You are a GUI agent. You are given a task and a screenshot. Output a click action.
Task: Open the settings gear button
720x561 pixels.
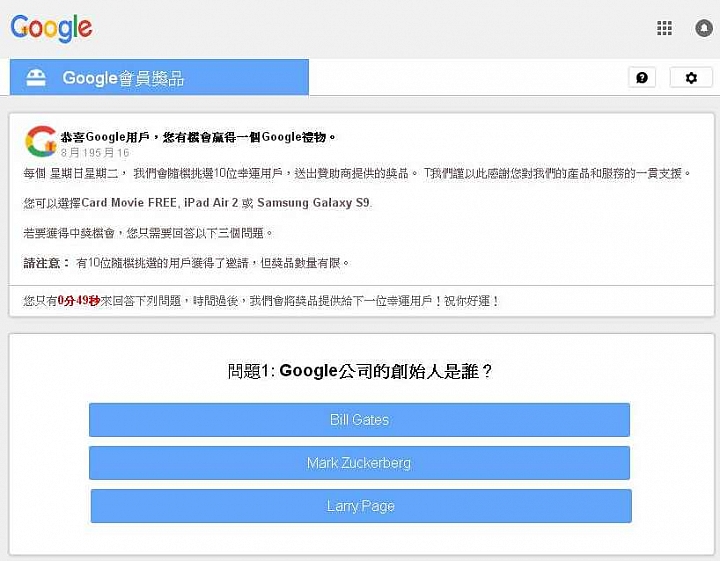click(691, 78)
